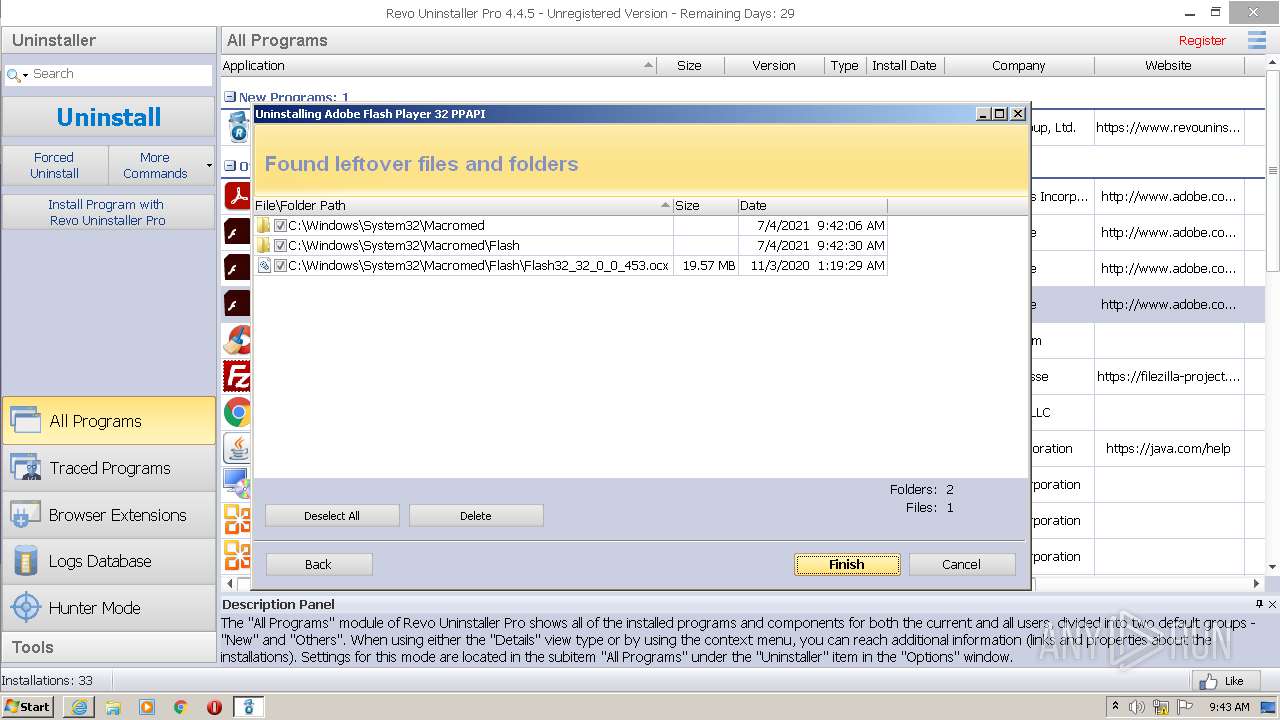Sort program list by Size column
The width and height of the screenshot is (1280, 720).
pos(689,66)
